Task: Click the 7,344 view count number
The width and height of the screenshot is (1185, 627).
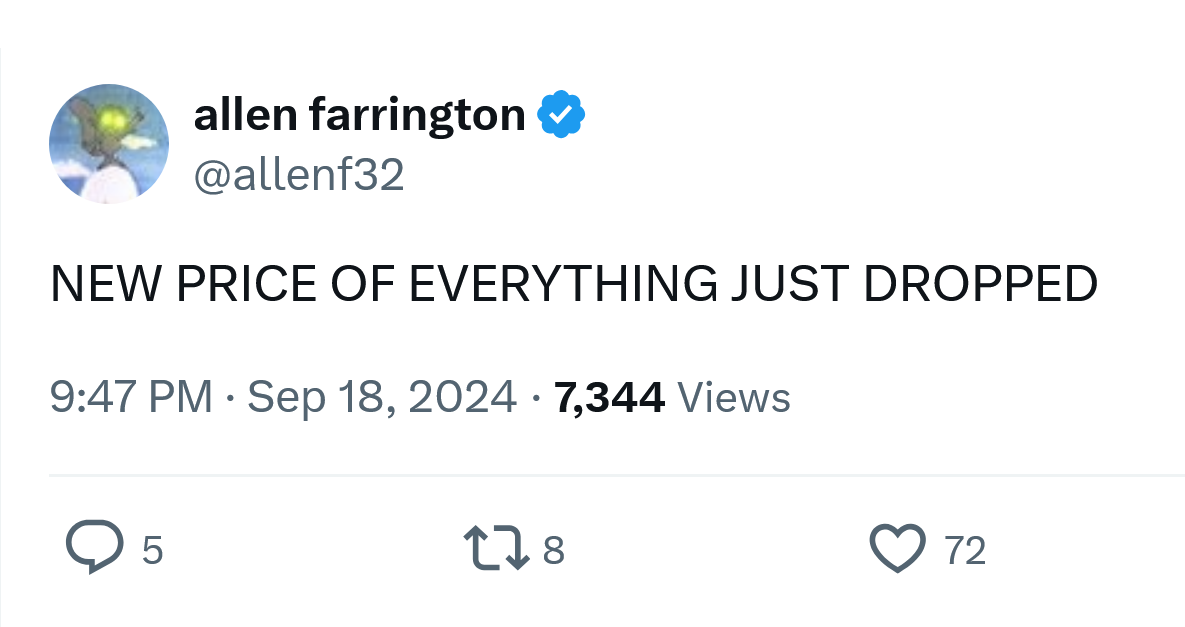Action: [609, 397]
